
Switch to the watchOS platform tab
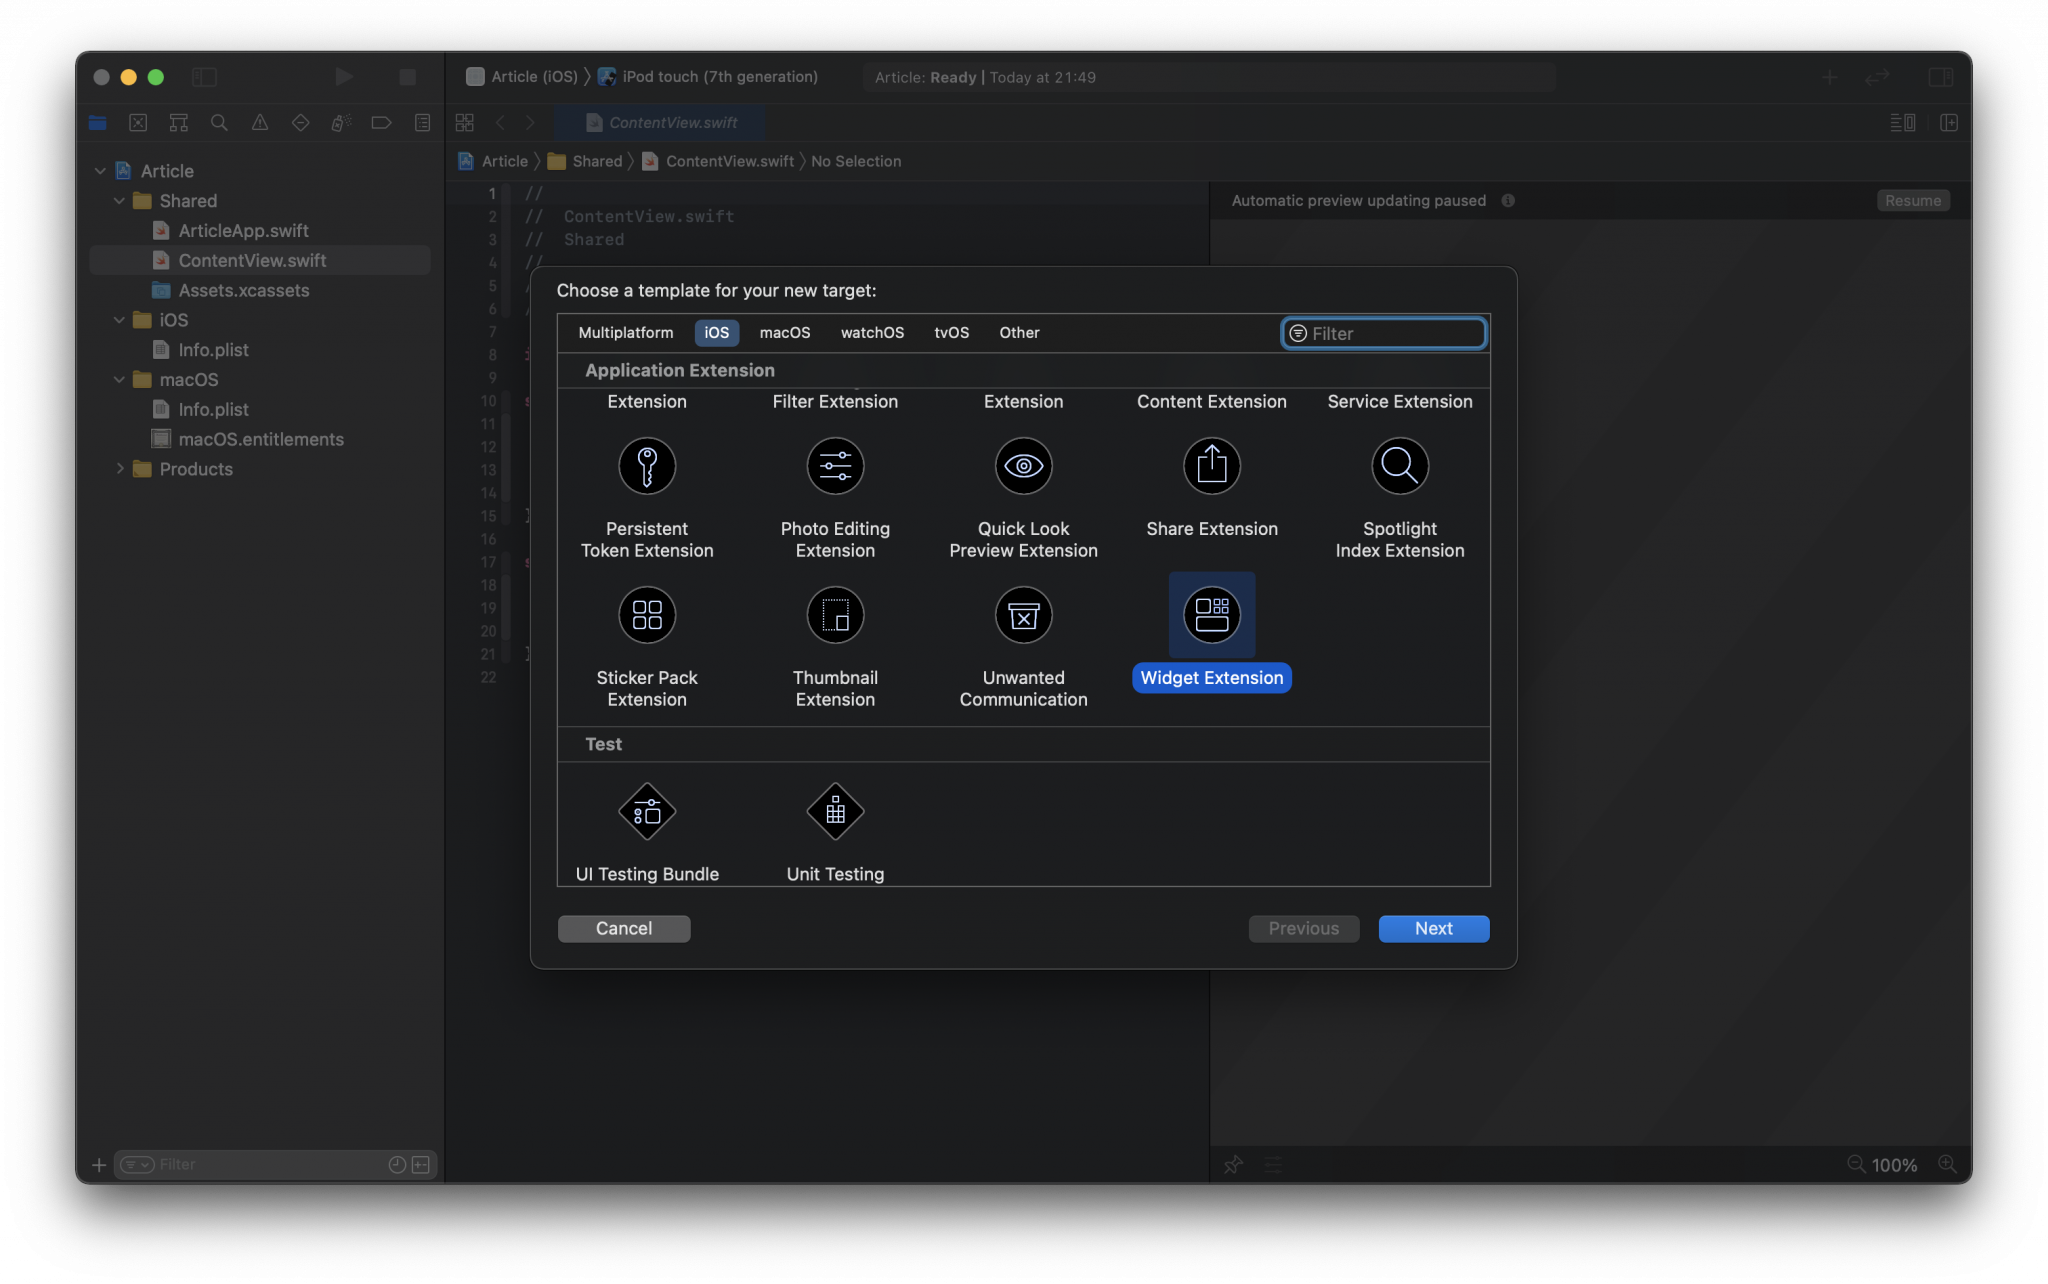coord(871,333)
